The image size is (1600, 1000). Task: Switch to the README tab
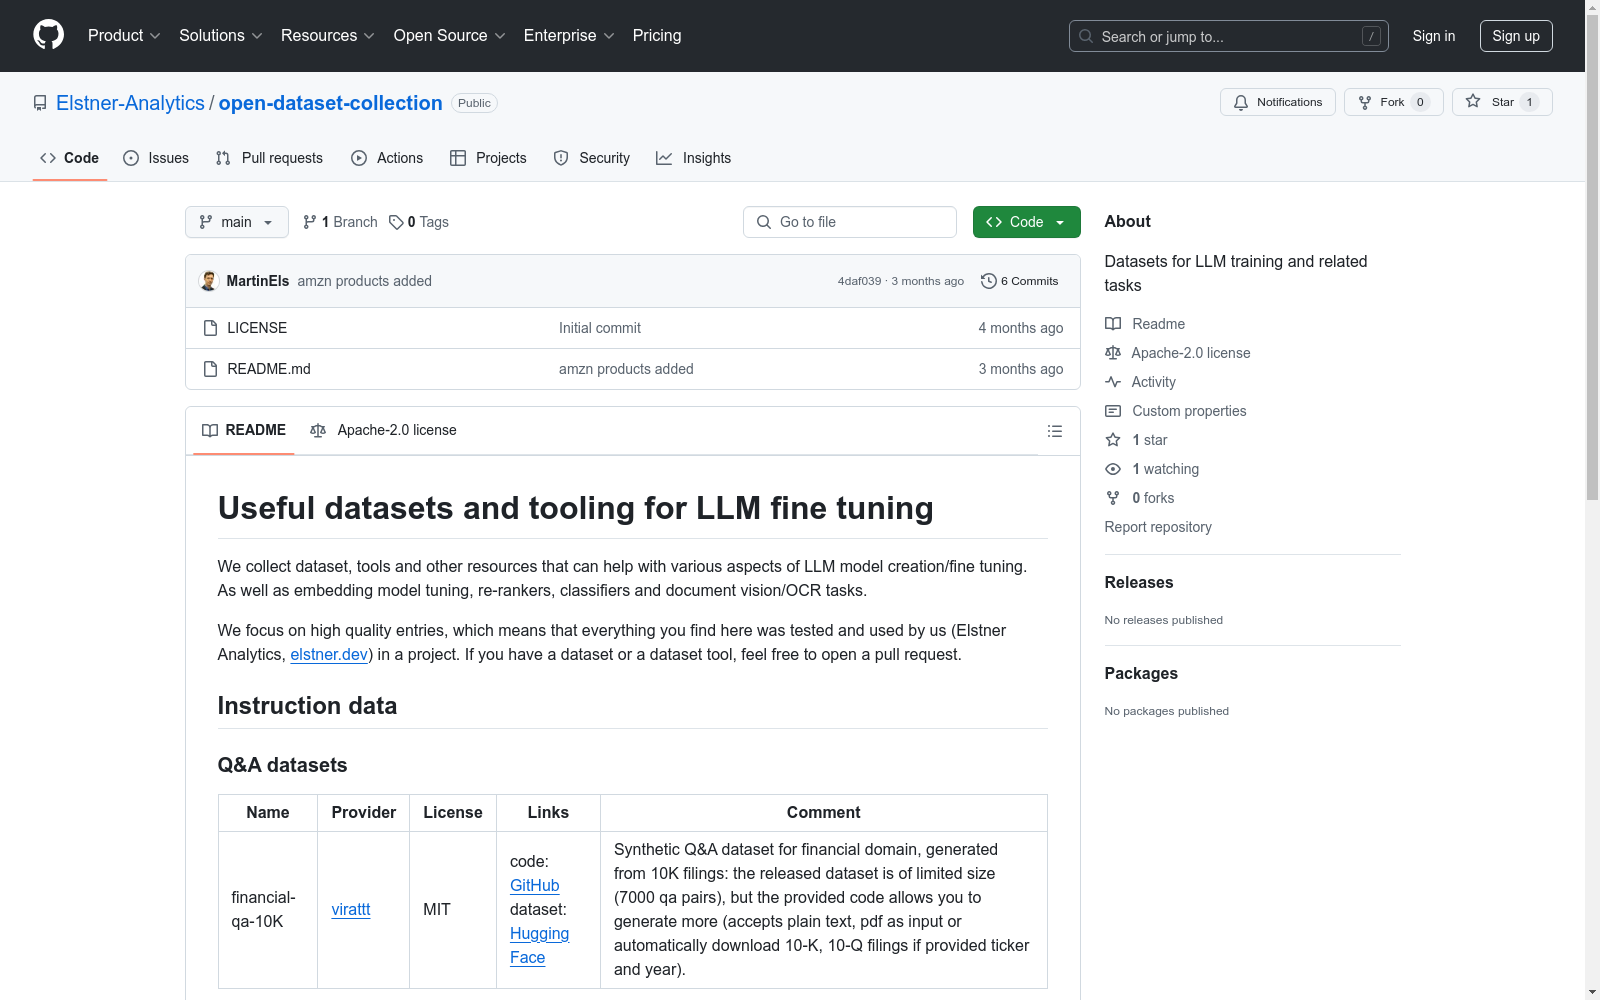click(244, 430)
